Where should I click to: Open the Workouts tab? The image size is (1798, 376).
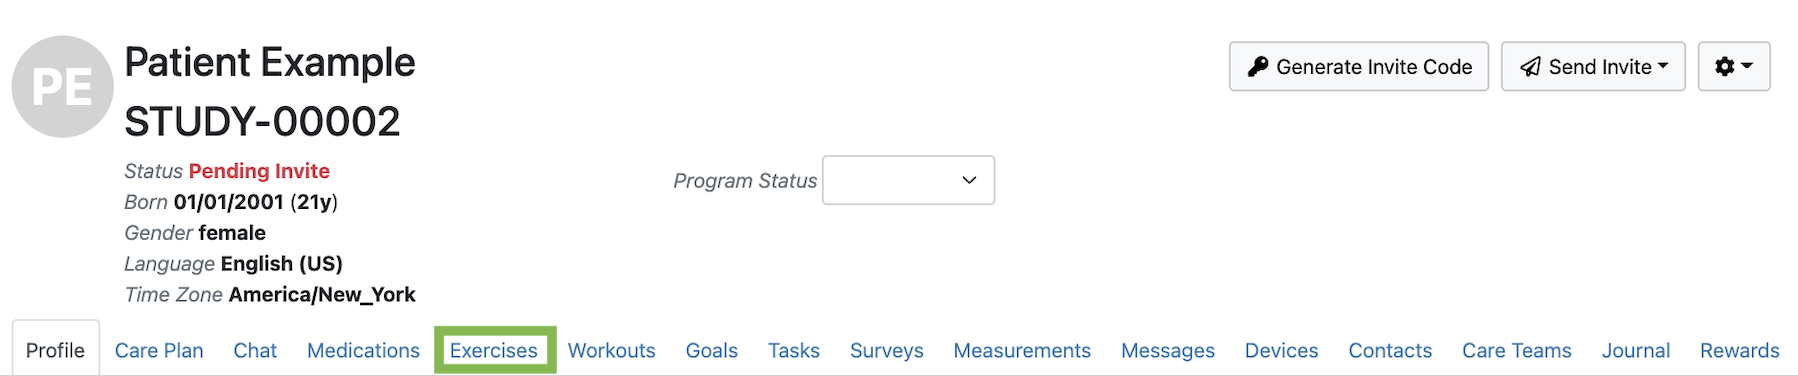[612, 351]
